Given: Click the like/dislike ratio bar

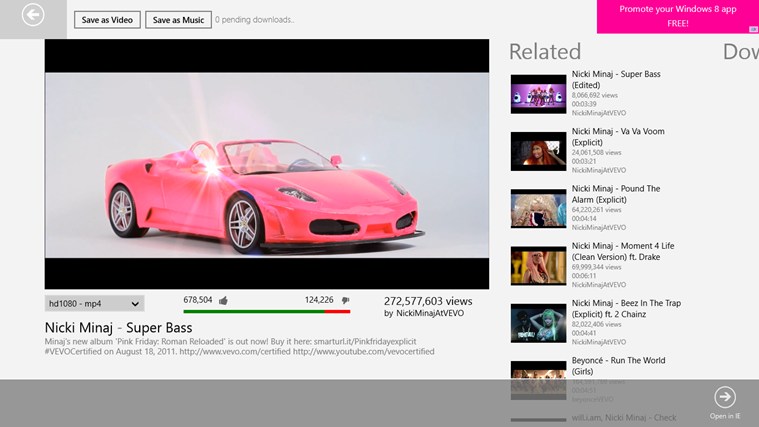Looking at the screenshot, I should click(x=266, y=311).
